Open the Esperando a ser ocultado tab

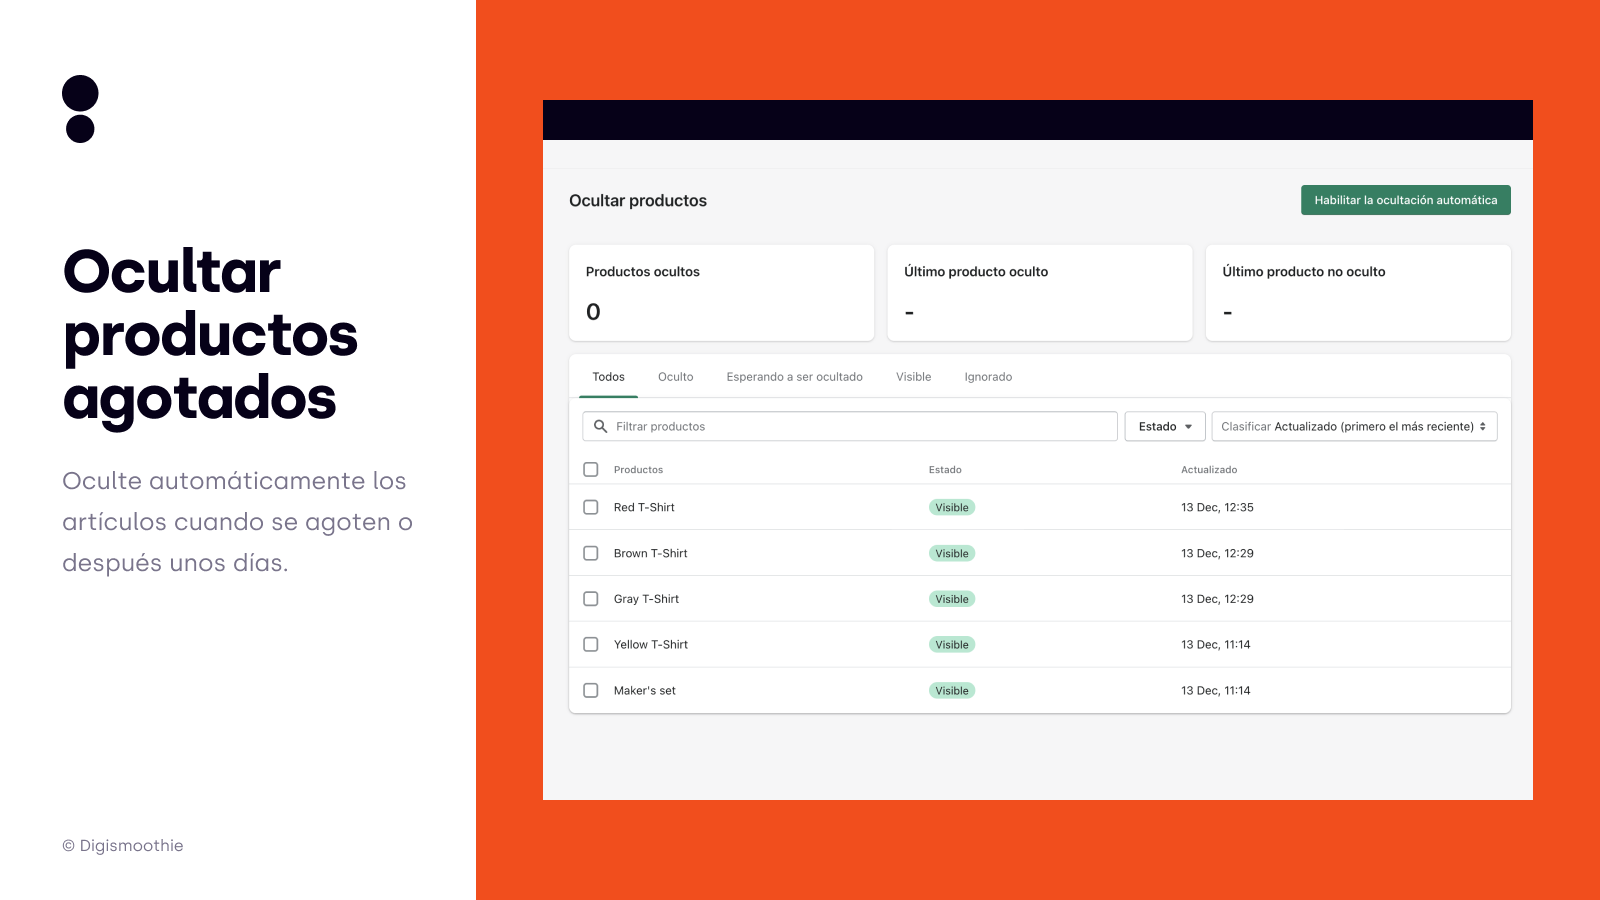[795, 377]
